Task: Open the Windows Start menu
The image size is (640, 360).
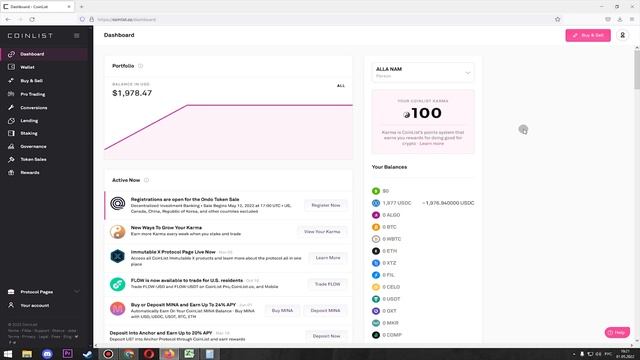Action: (x=8, y=354)
